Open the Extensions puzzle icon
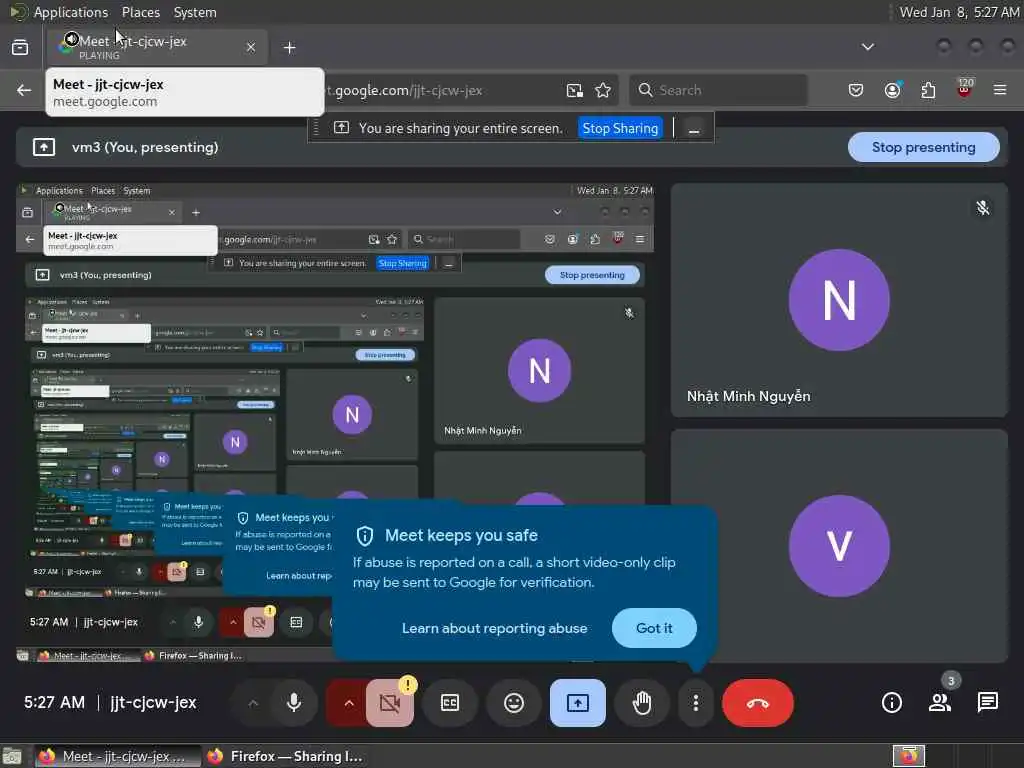The width and height of the screenshot is (1024, 768). pos(928,90)
